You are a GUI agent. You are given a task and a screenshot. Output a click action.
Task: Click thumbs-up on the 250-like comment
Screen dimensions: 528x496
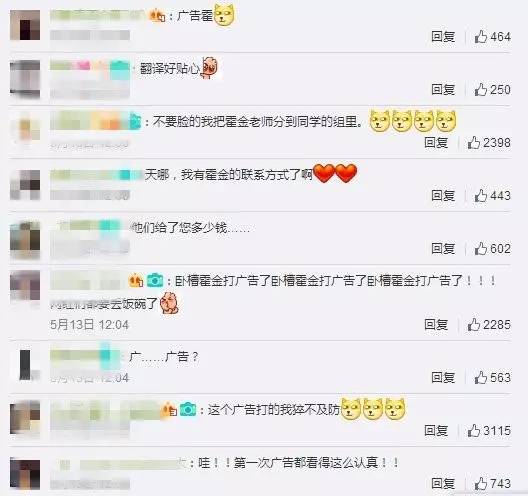tap(481, 90)
